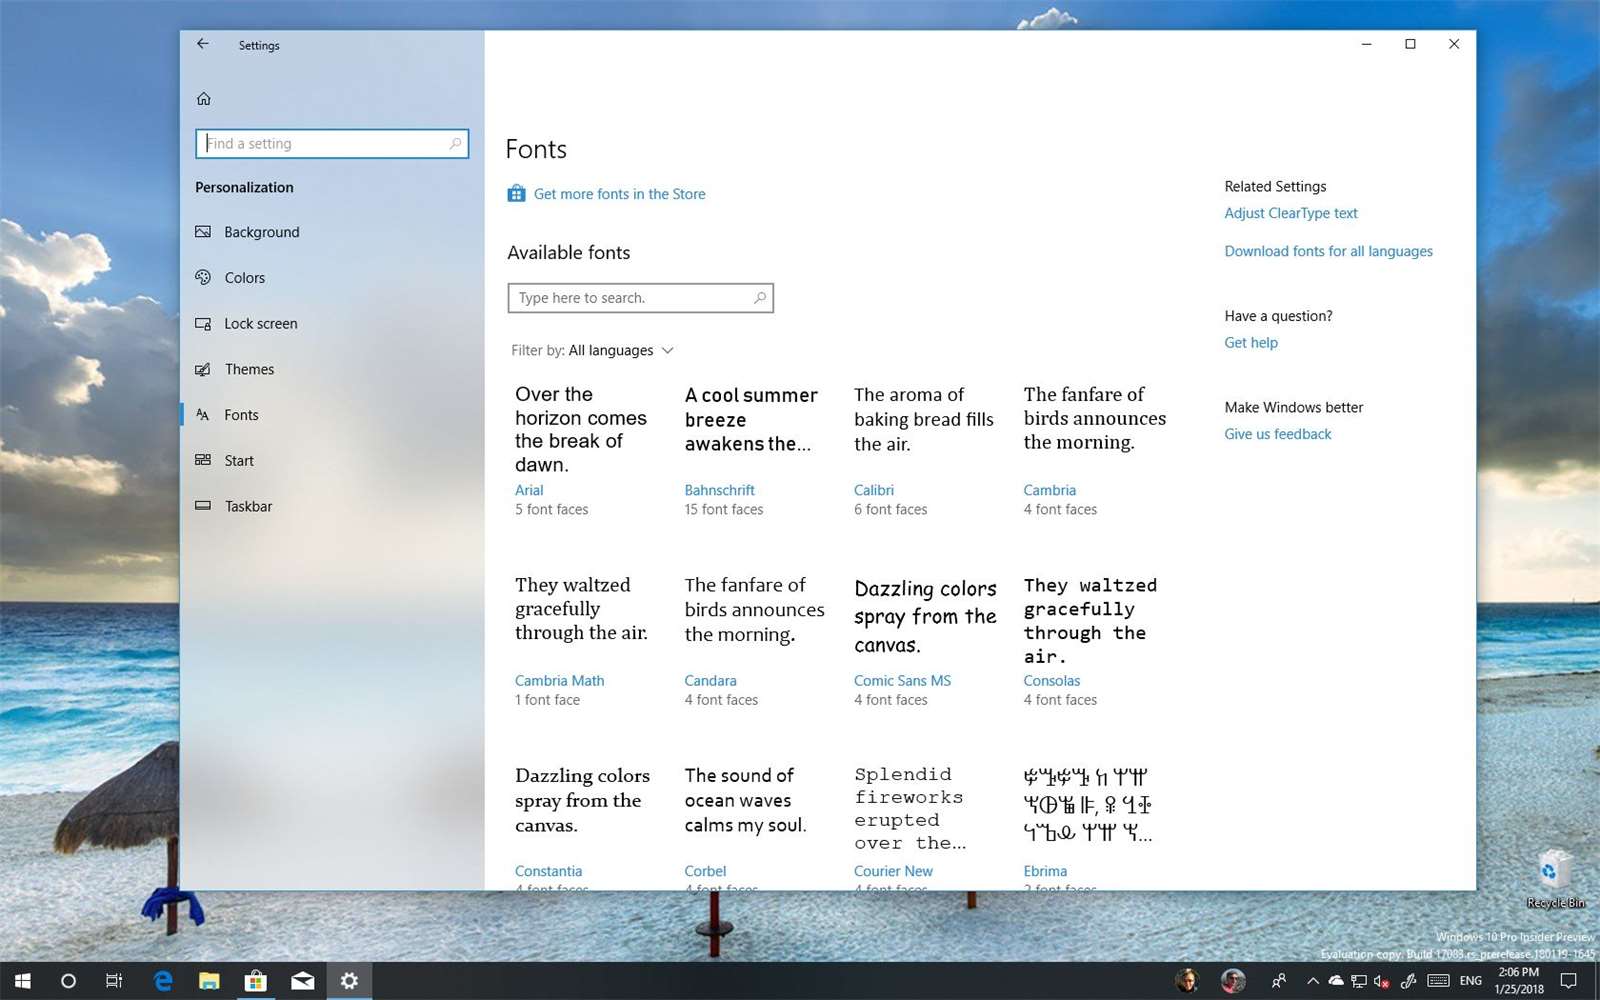This screenshot has height=1000, width=1600.
Task: Open File Explorer from taskbar
Action: click(209, 981)
